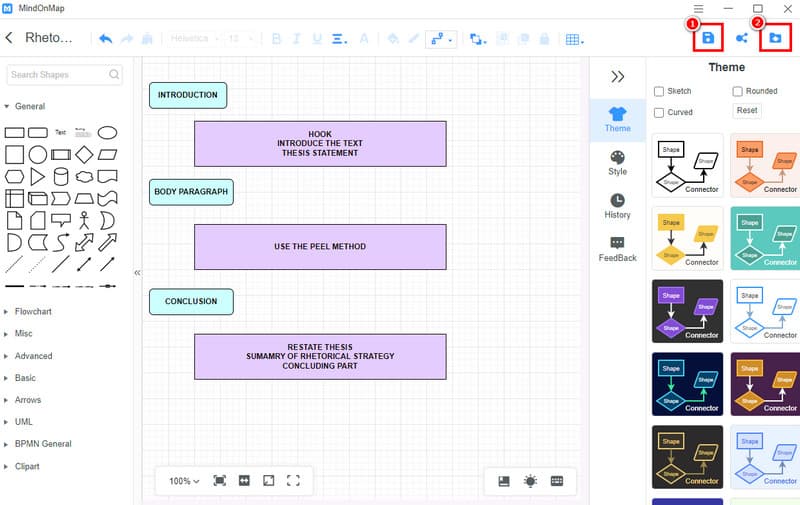
Task: Click the Reset button
Action: (x=746, y=111)
